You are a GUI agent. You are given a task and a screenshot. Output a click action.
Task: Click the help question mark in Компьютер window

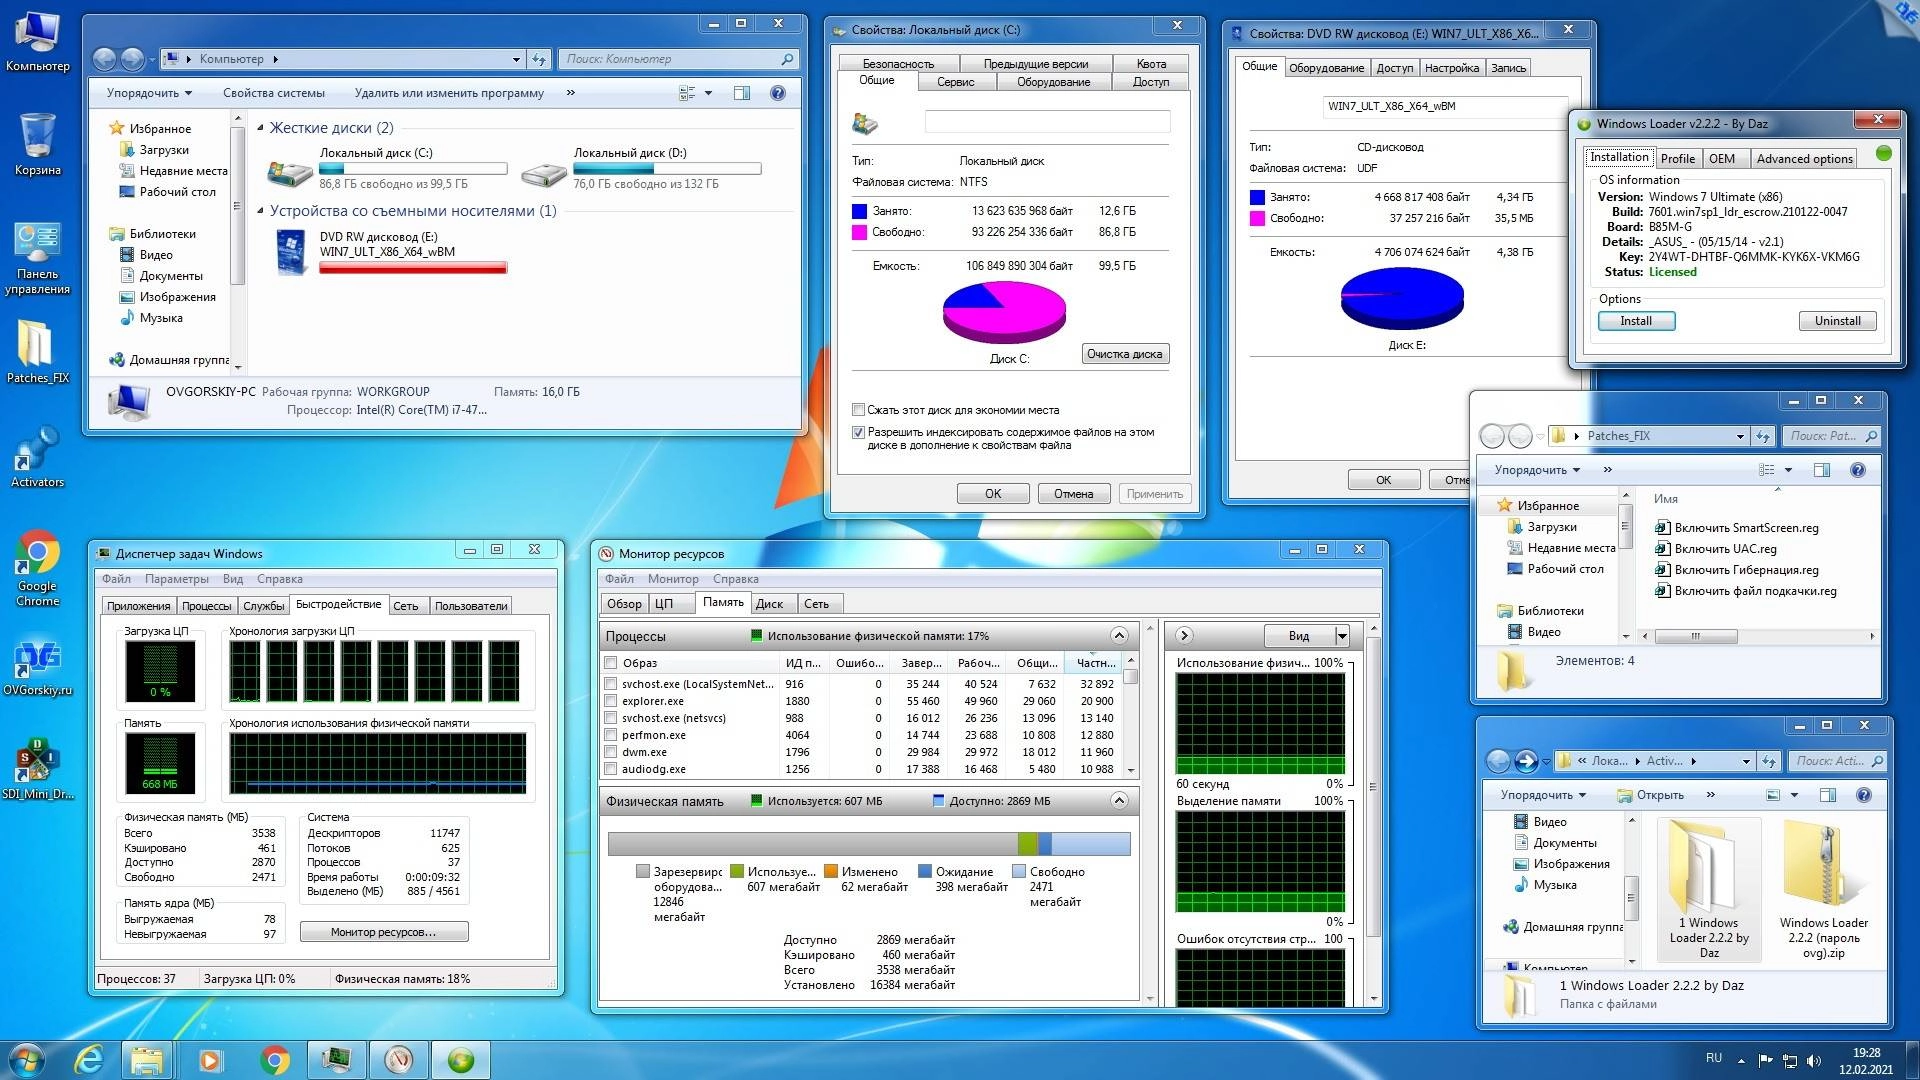(x=778, y=93)
